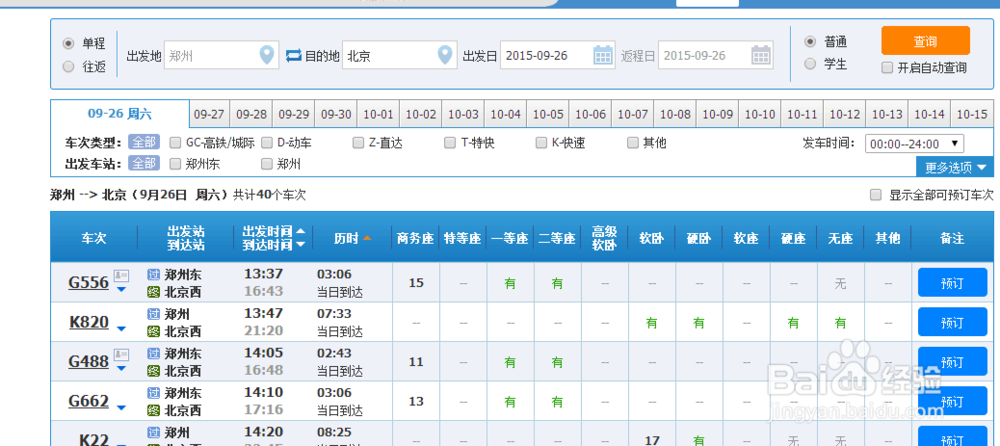This screenshot has height=446, width=1000.
Task: Expand G556 train stop details arrow
Action: (x=121, y=290)
